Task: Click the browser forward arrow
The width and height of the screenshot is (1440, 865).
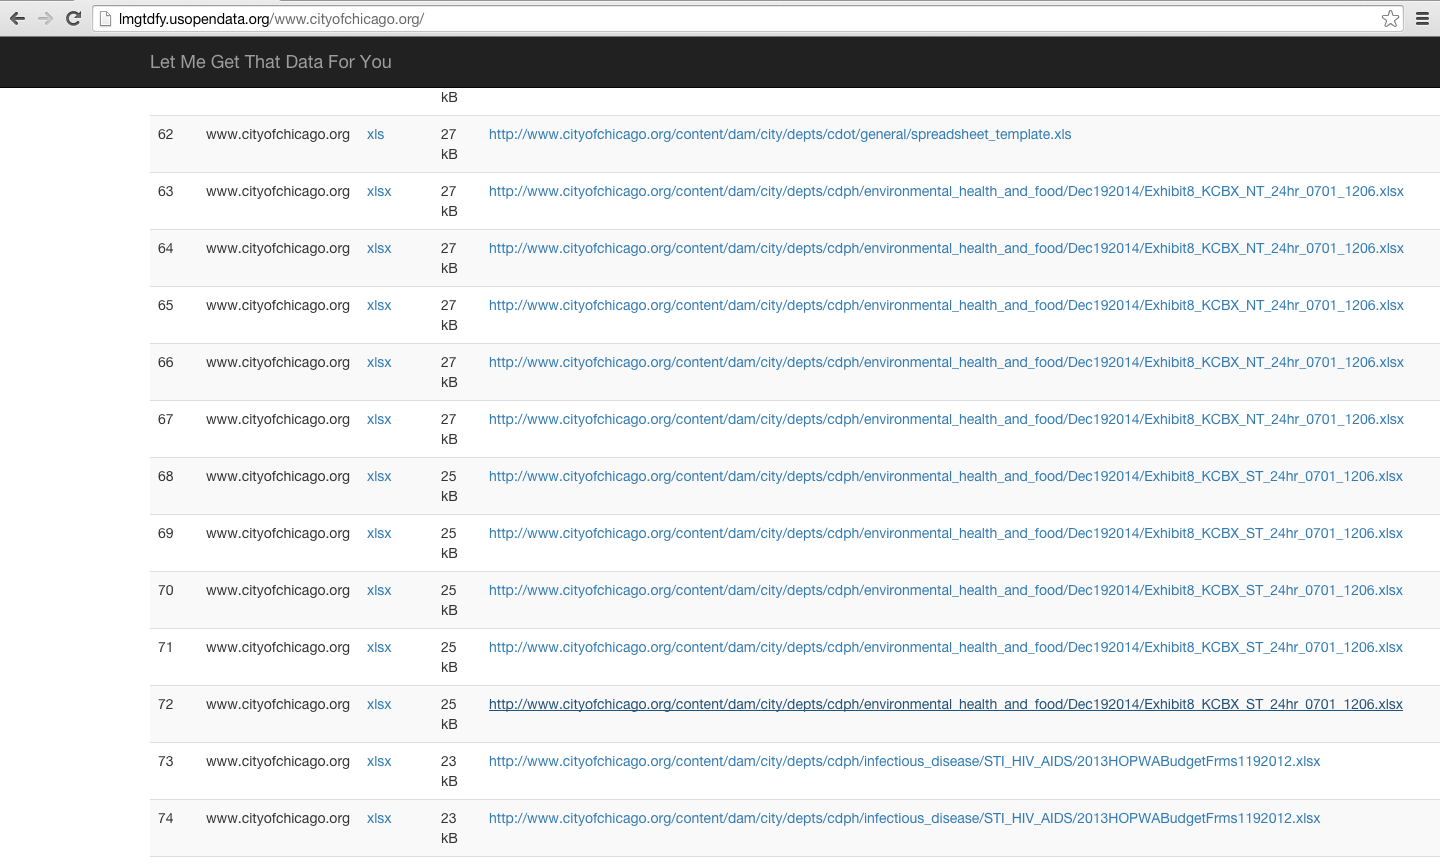Action: pyautogui.click(x=45, y=18)
